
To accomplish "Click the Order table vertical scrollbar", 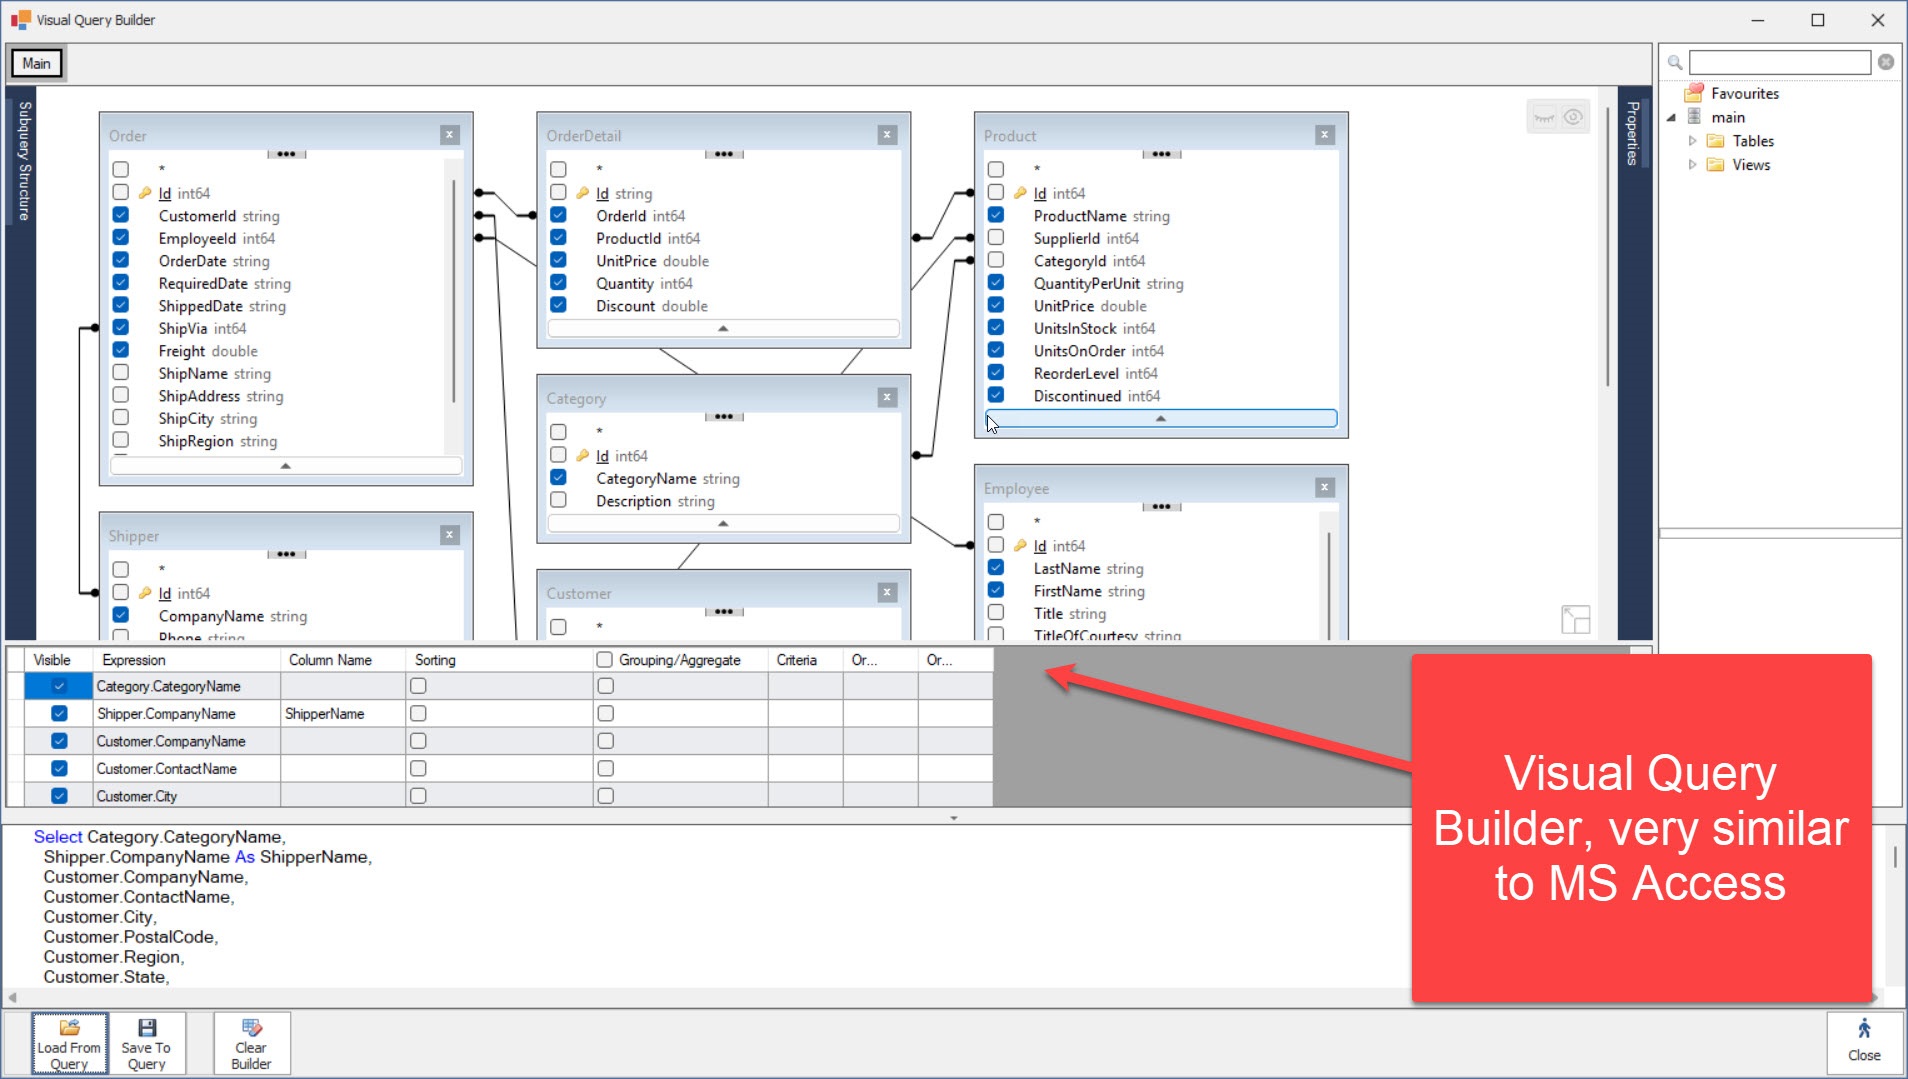I will tap(454, 290).
